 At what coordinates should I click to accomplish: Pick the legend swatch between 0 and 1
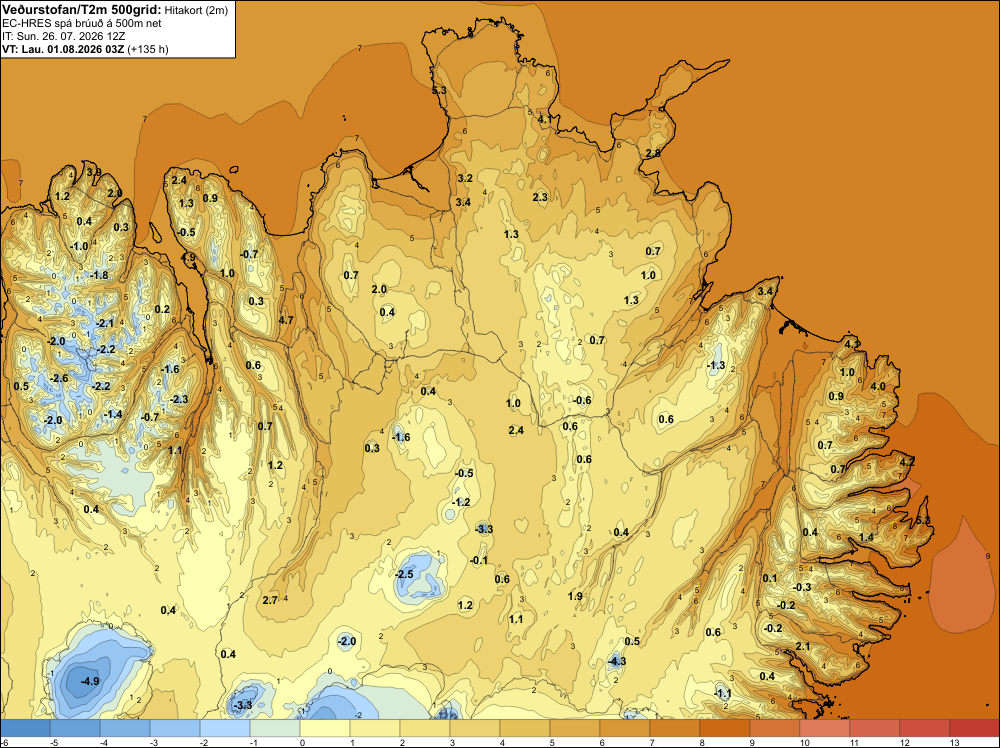tap(325, 728)
